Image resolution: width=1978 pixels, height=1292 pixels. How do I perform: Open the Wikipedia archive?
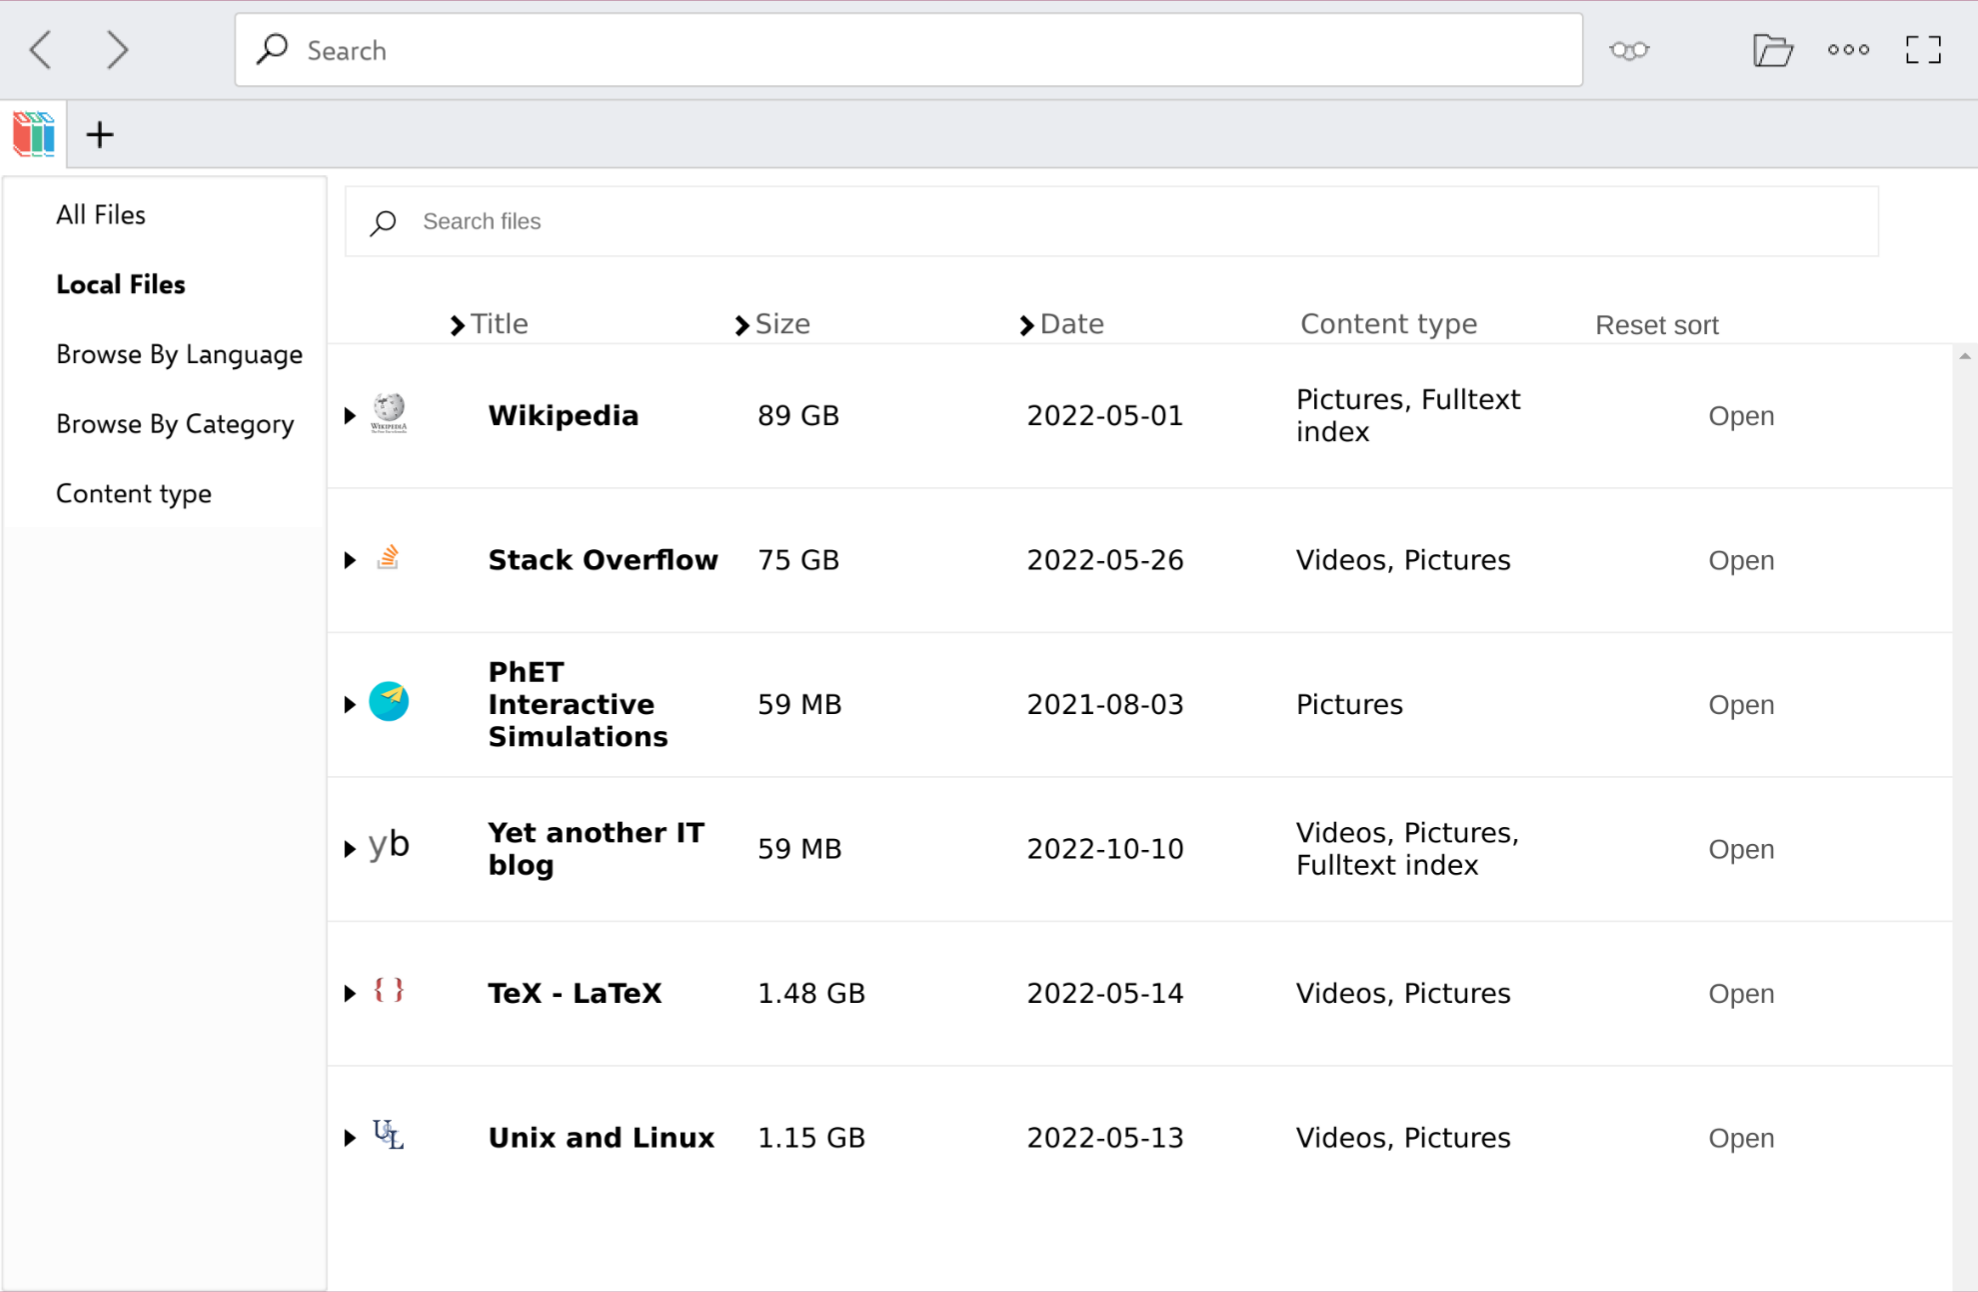[1741, 415]
